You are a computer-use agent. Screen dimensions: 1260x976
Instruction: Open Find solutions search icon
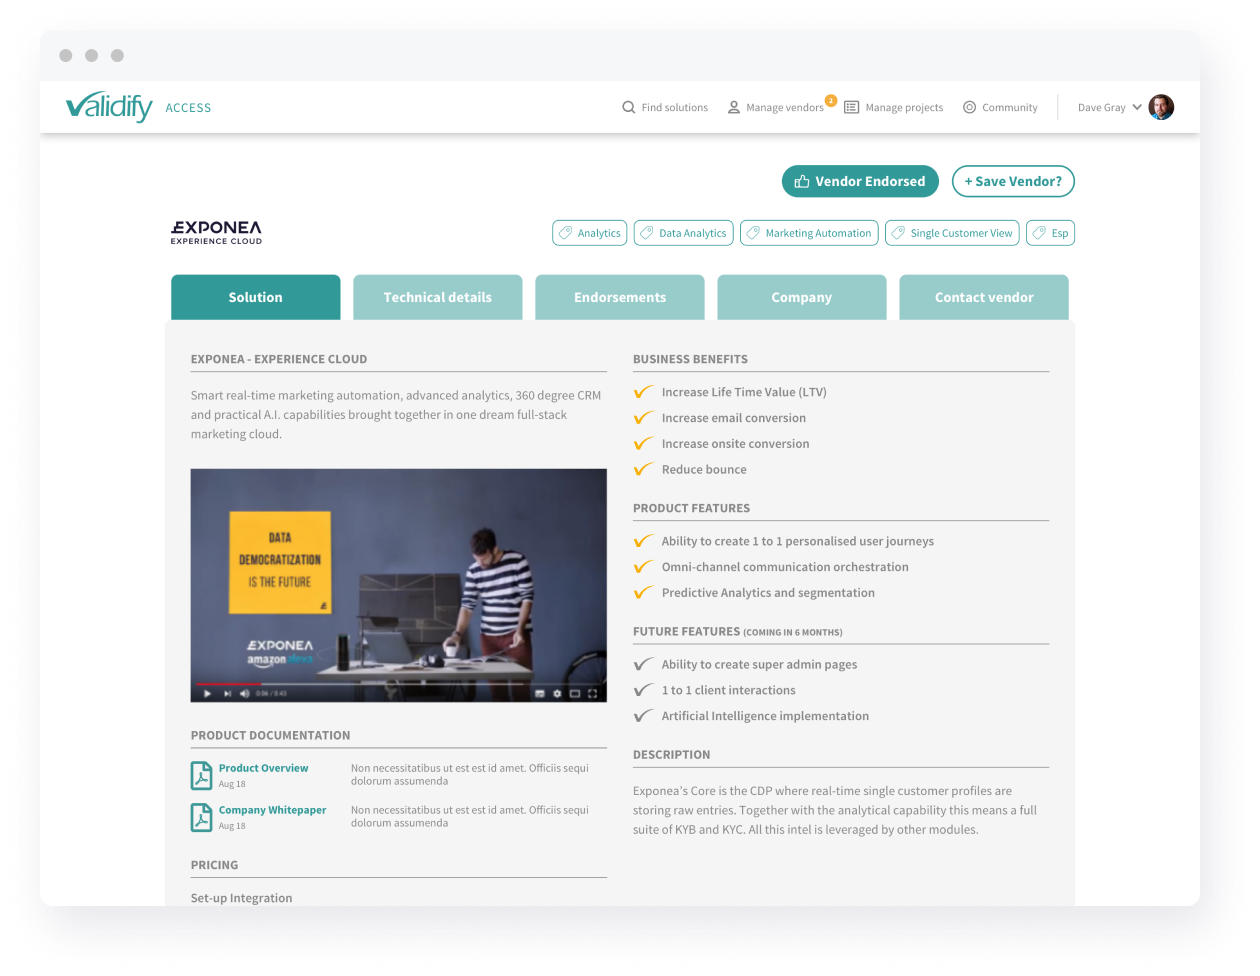tap(629, 107)
